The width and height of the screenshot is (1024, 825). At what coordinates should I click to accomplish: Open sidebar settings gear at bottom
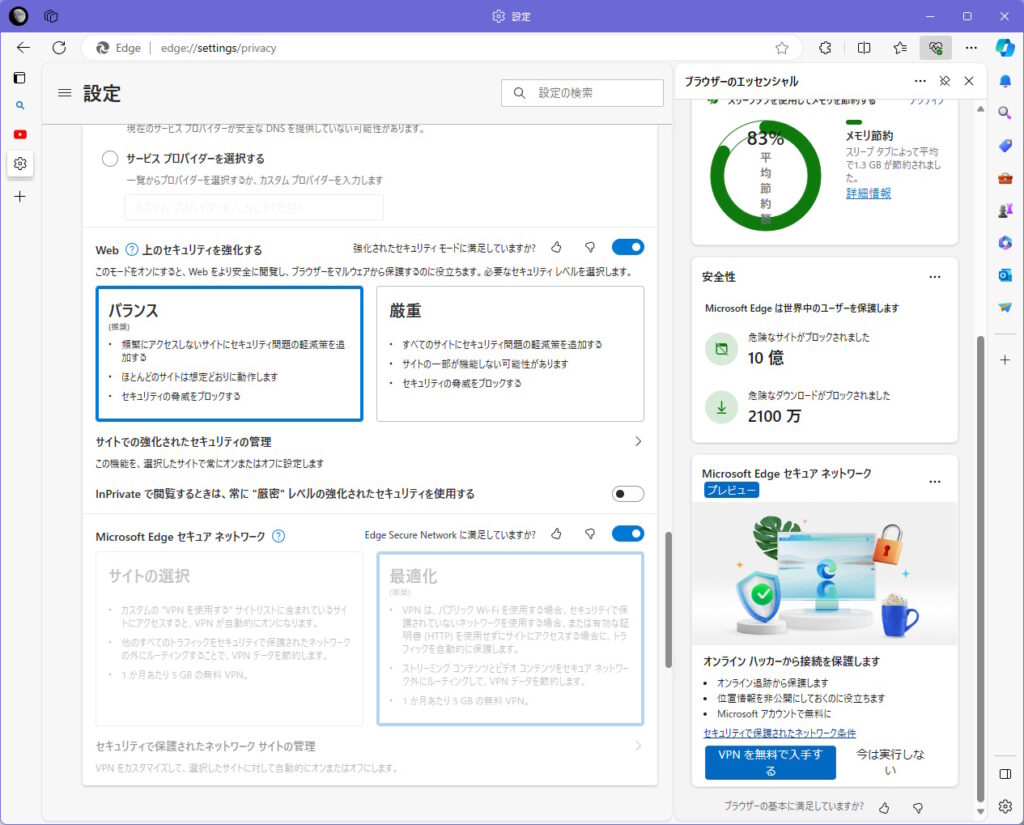tap(1005, 807)
